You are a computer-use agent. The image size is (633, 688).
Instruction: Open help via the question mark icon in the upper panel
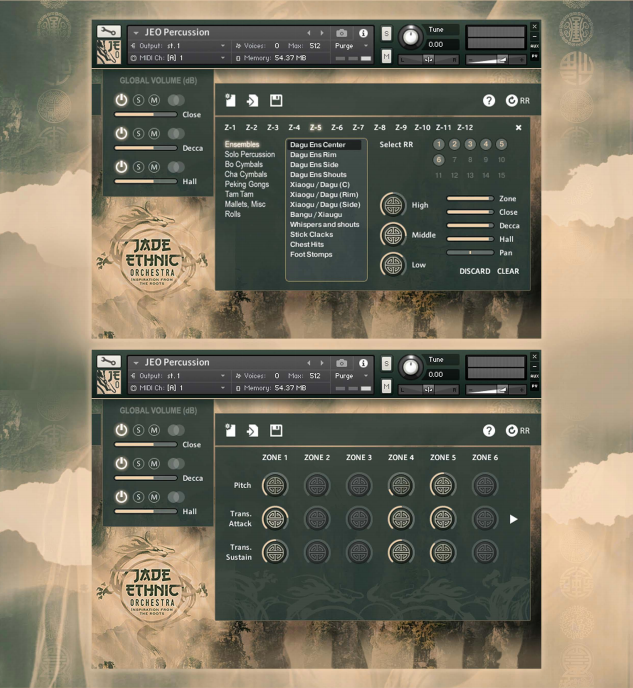[489, 101]
